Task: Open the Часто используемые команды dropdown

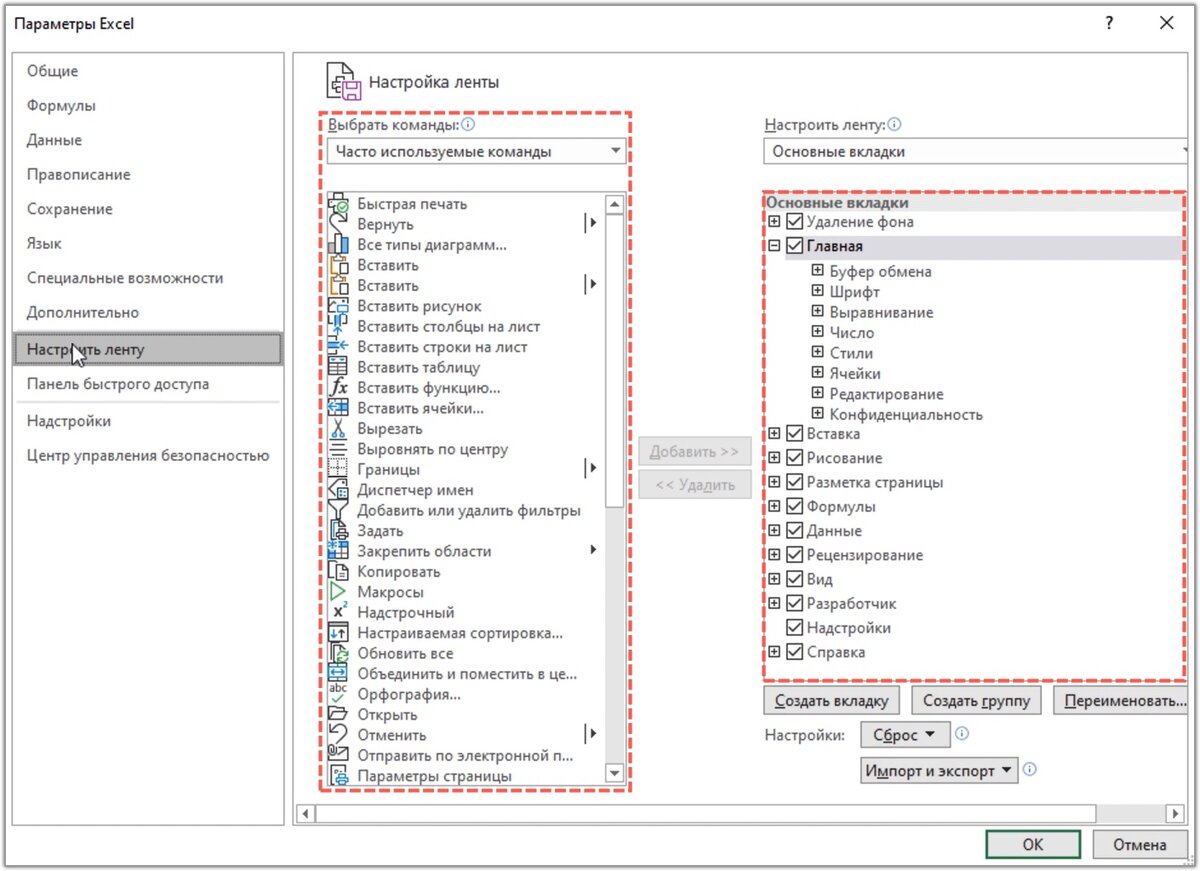Action: (x=476, y=152)
